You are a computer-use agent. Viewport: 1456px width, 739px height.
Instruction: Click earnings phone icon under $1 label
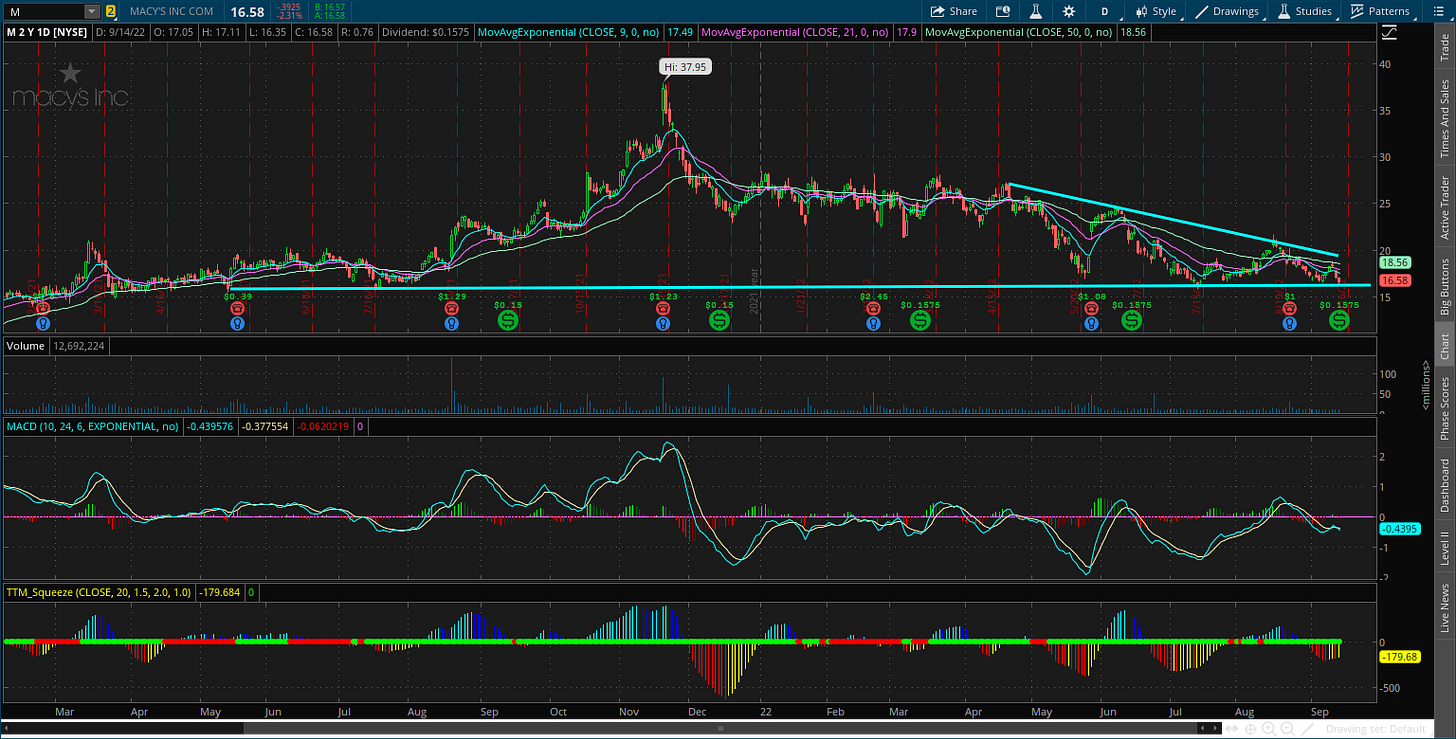pyautogui.click(x=1290, y=309)
